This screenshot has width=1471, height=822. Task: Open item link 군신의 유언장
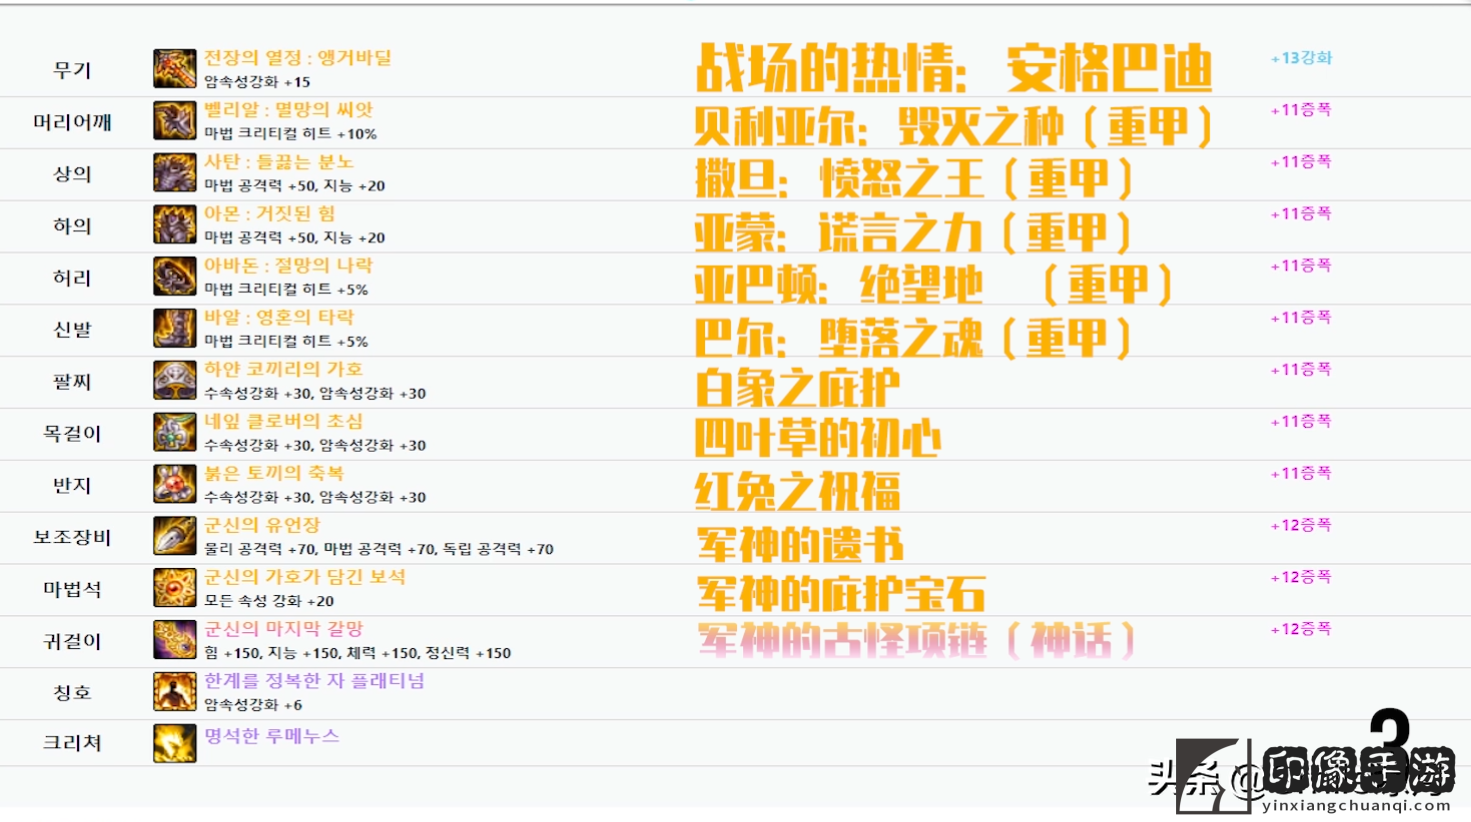coord(262,526)
